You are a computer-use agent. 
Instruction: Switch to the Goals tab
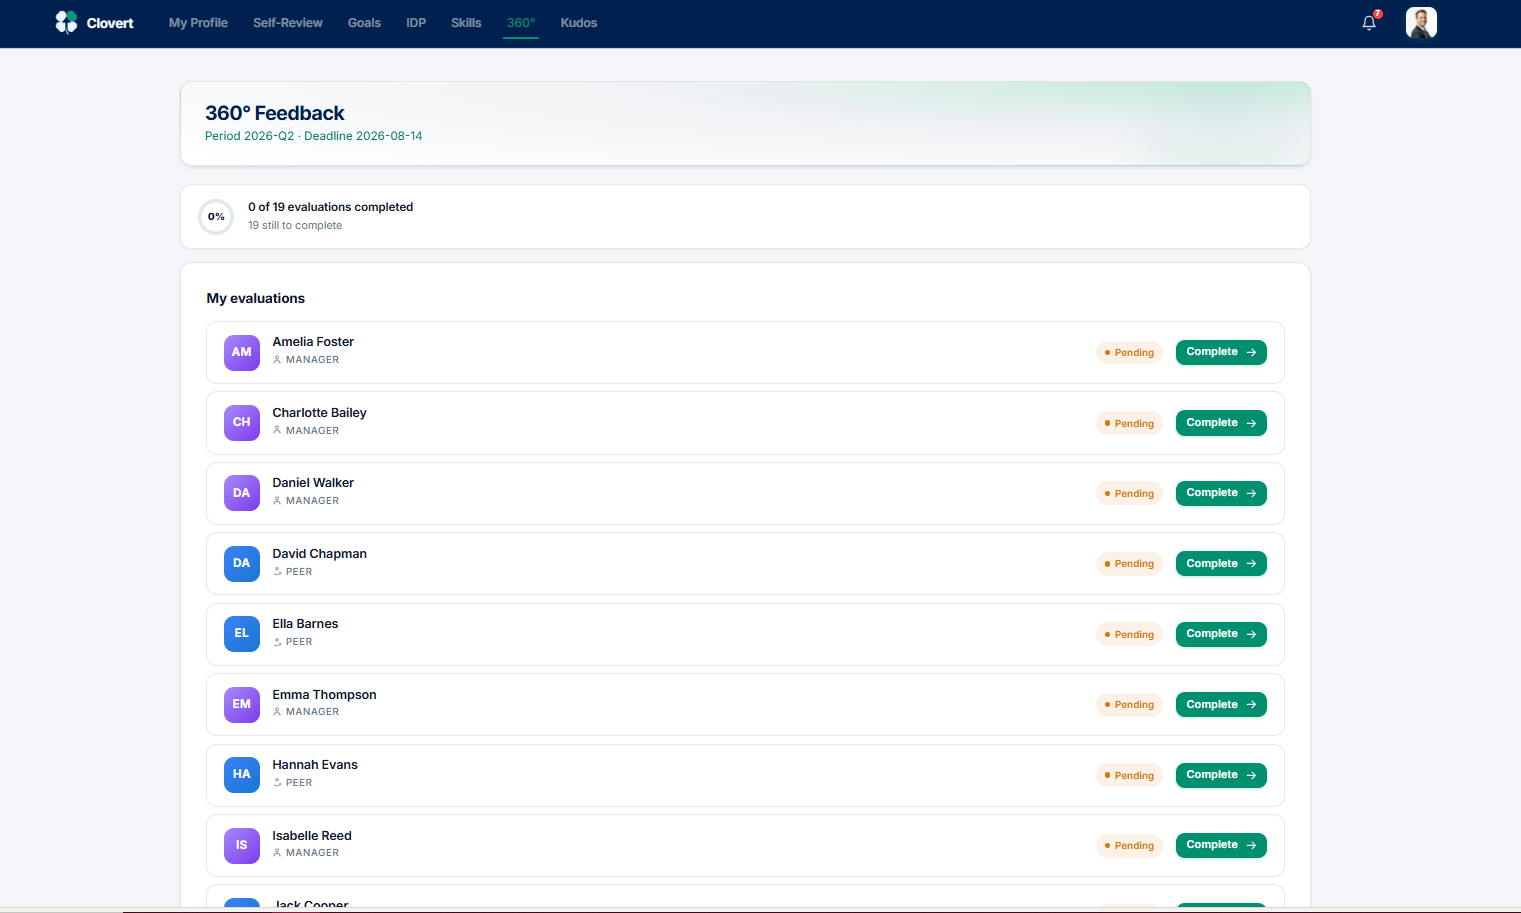pyautogui.click(x=364, y=23)
